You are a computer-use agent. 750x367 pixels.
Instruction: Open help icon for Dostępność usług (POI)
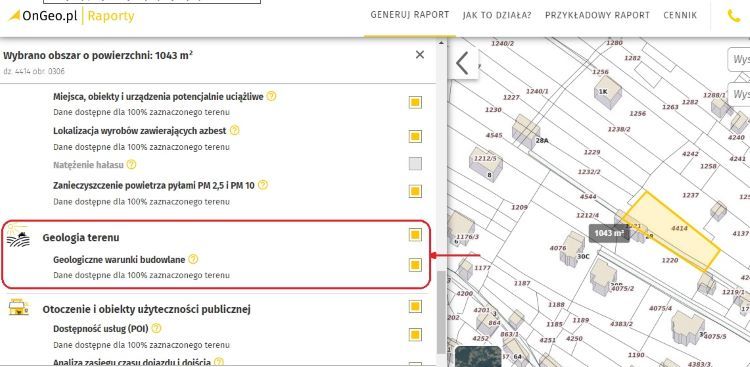click(156, 329)
